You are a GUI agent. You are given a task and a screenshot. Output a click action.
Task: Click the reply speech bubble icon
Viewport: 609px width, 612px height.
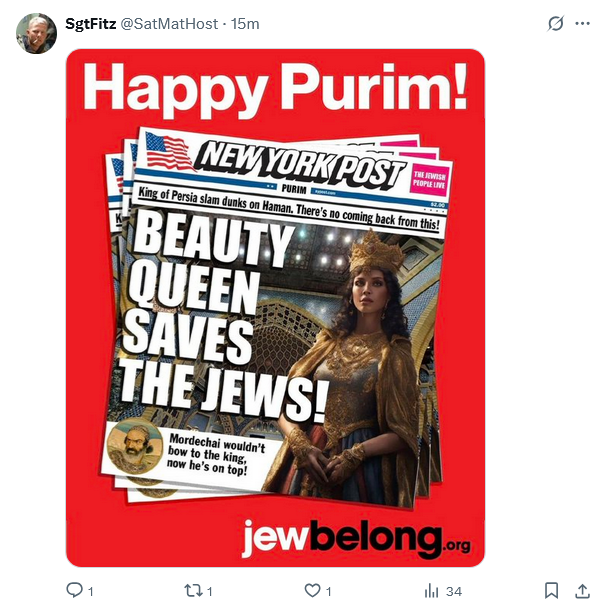click(x=73, y=591)
